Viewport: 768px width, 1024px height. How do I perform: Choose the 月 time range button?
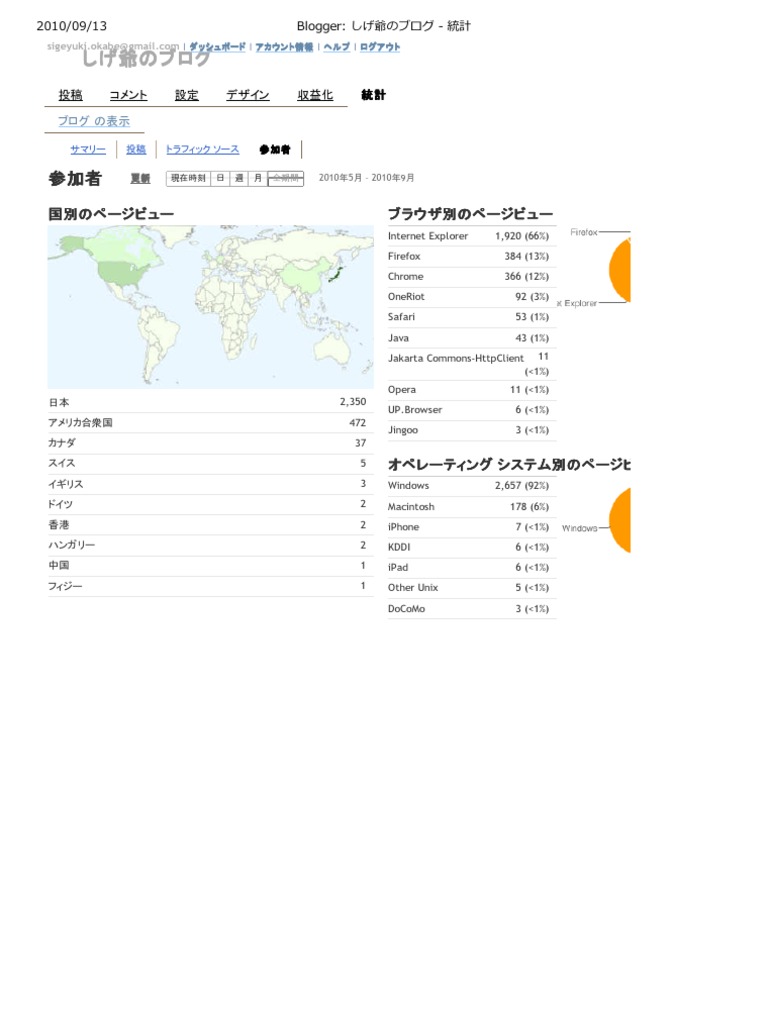tap(258, 178)
